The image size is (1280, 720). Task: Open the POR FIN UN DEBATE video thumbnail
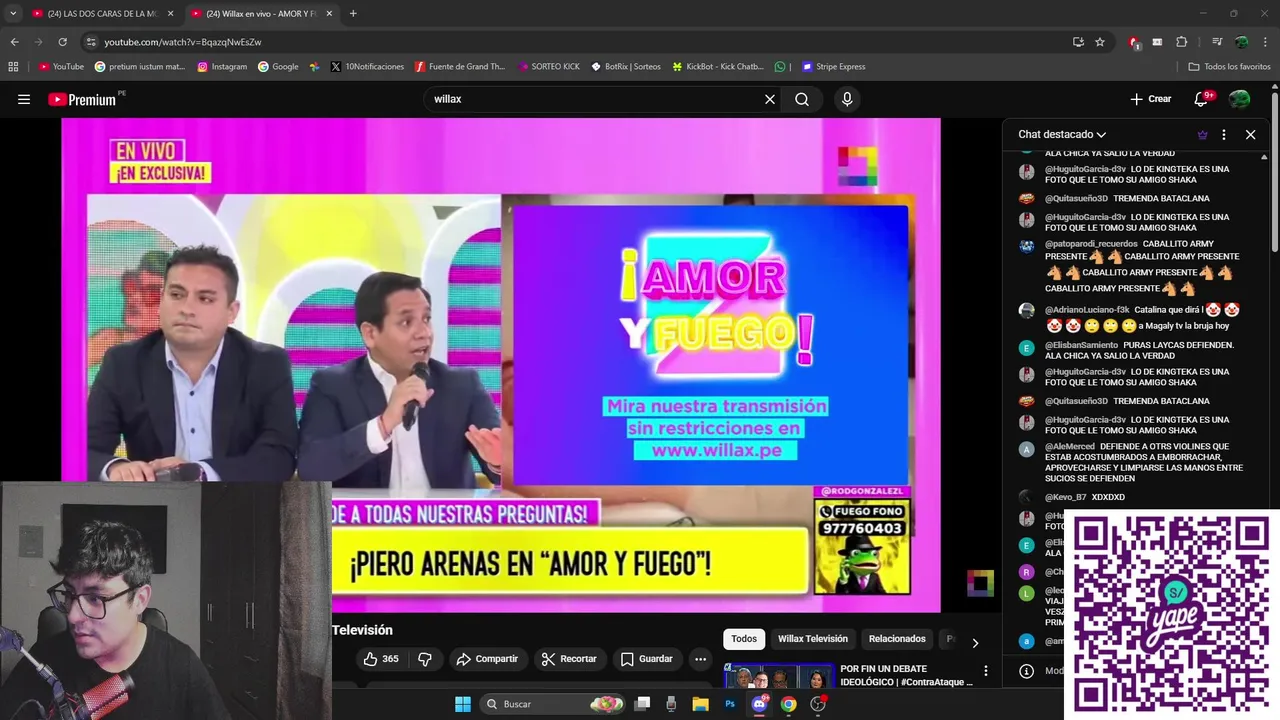click(779, 676)
